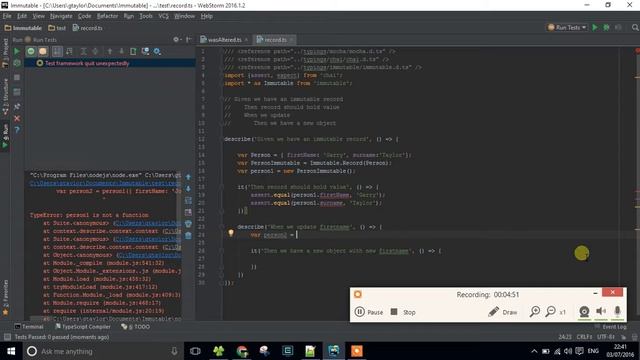Image resolution: width=640 pixels, height=360 pixels.
Task: Toggle soft-wrap in console output
Action: [188, 200]
